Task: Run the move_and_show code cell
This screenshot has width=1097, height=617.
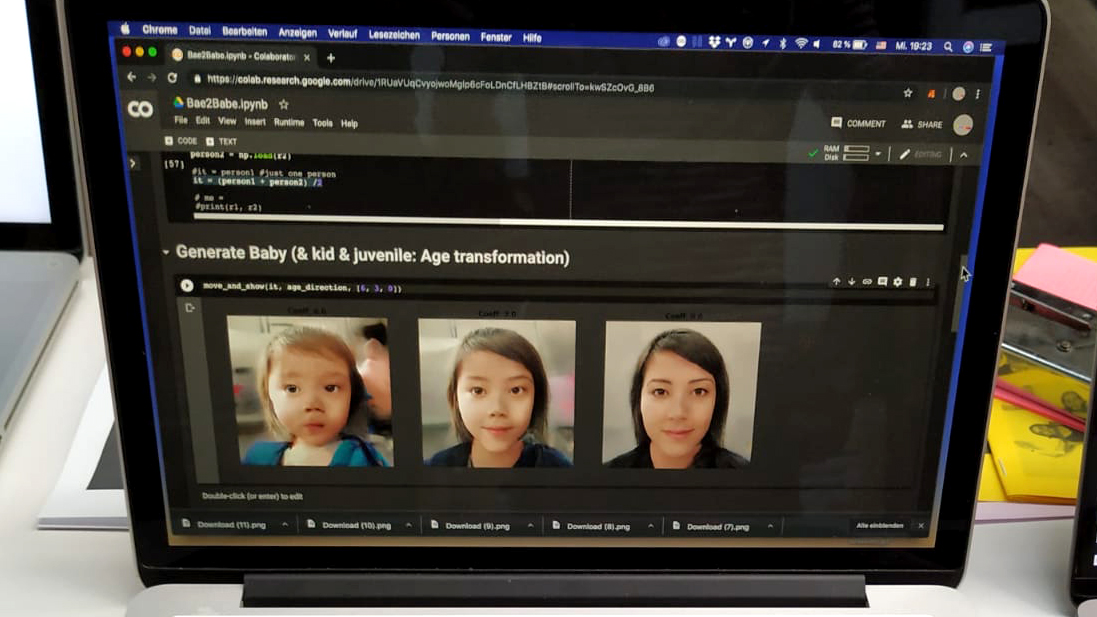Action: (187, 286)
